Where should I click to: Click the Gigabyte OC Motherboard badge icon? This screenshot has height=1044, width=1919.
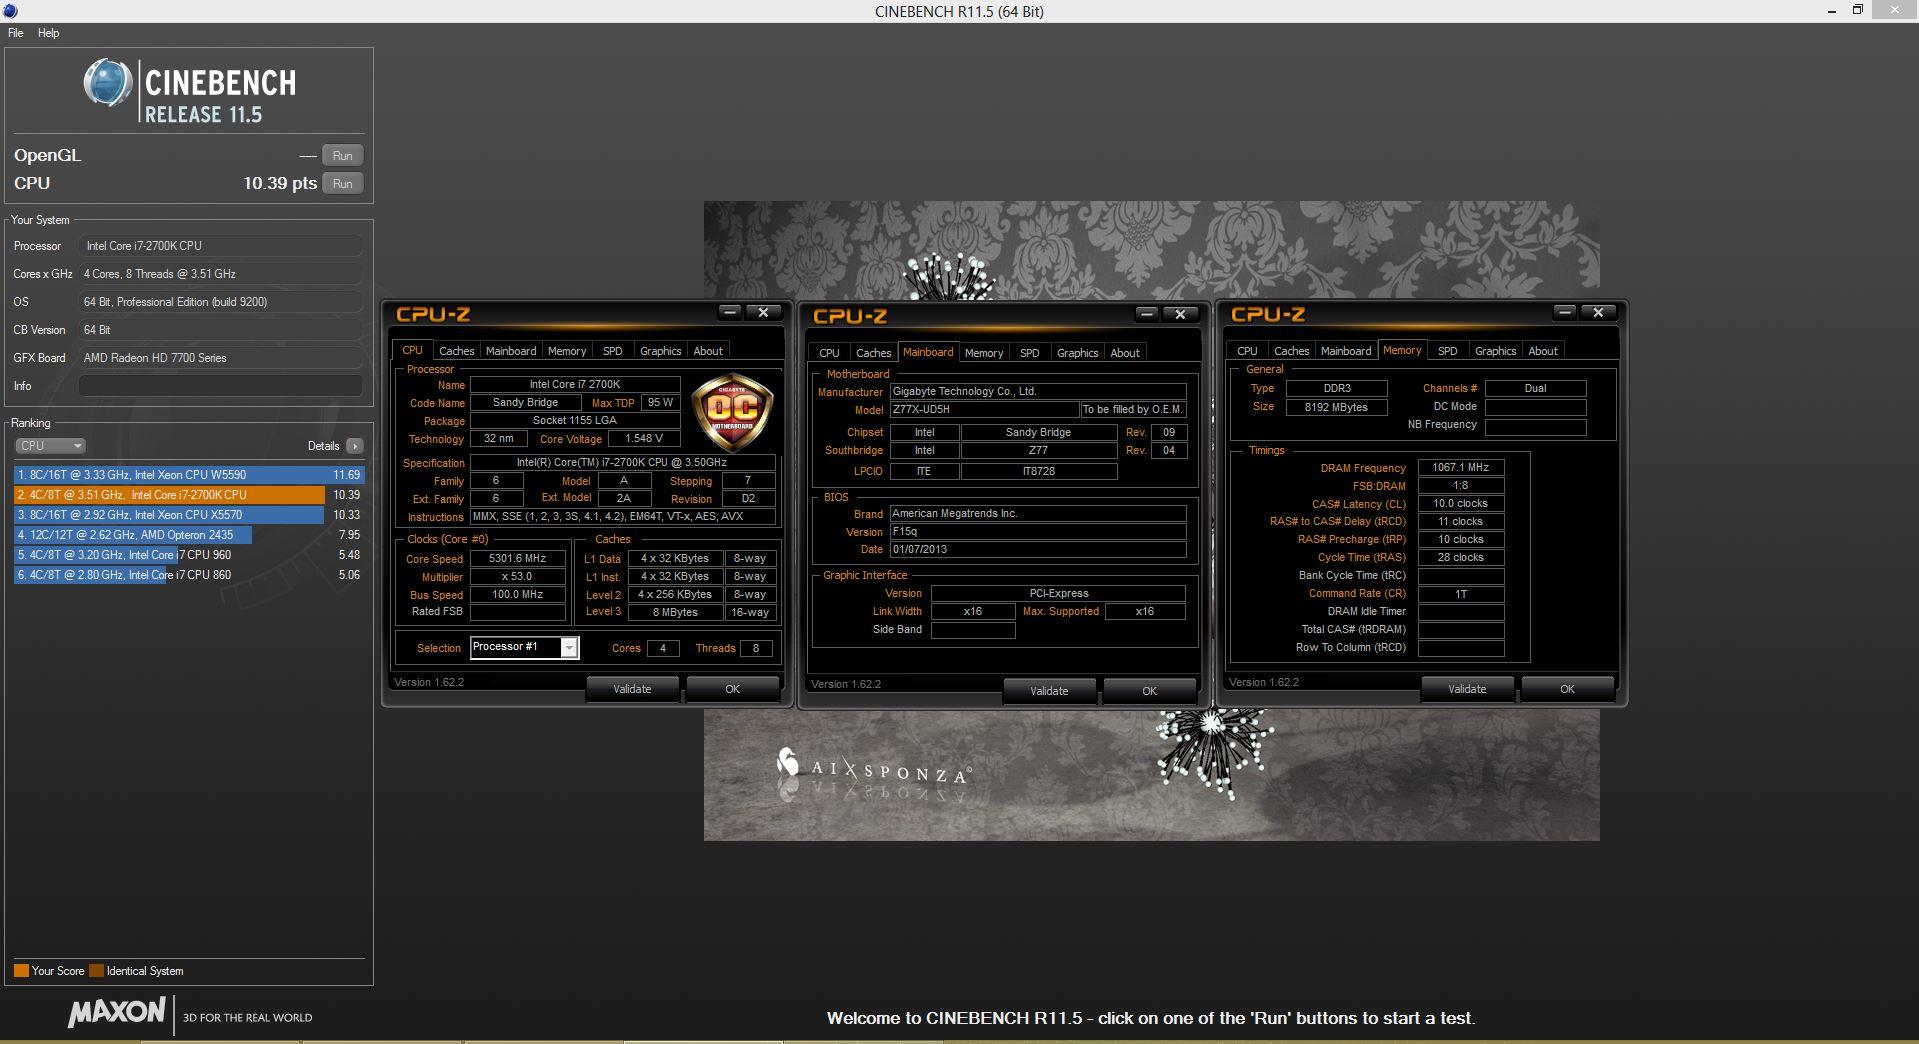tap(733, 412)
